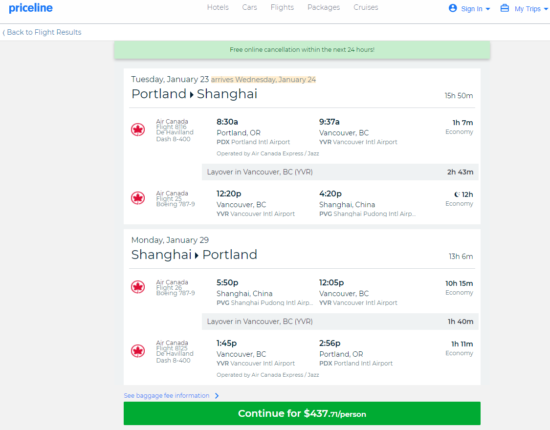The image size is (550, 430).
Task: Click the free online cancellation banner
Action: (x=302, y=50)
